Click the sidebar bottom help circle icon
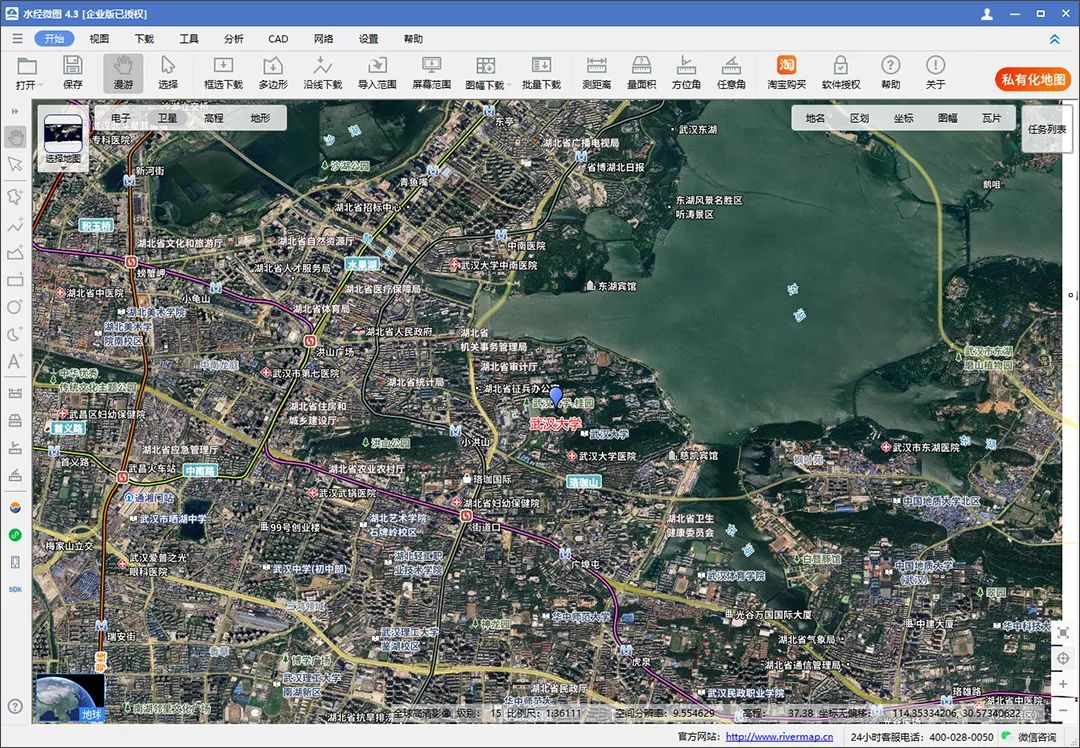This screenshot has width=1080, height=748. coord(15,706)
